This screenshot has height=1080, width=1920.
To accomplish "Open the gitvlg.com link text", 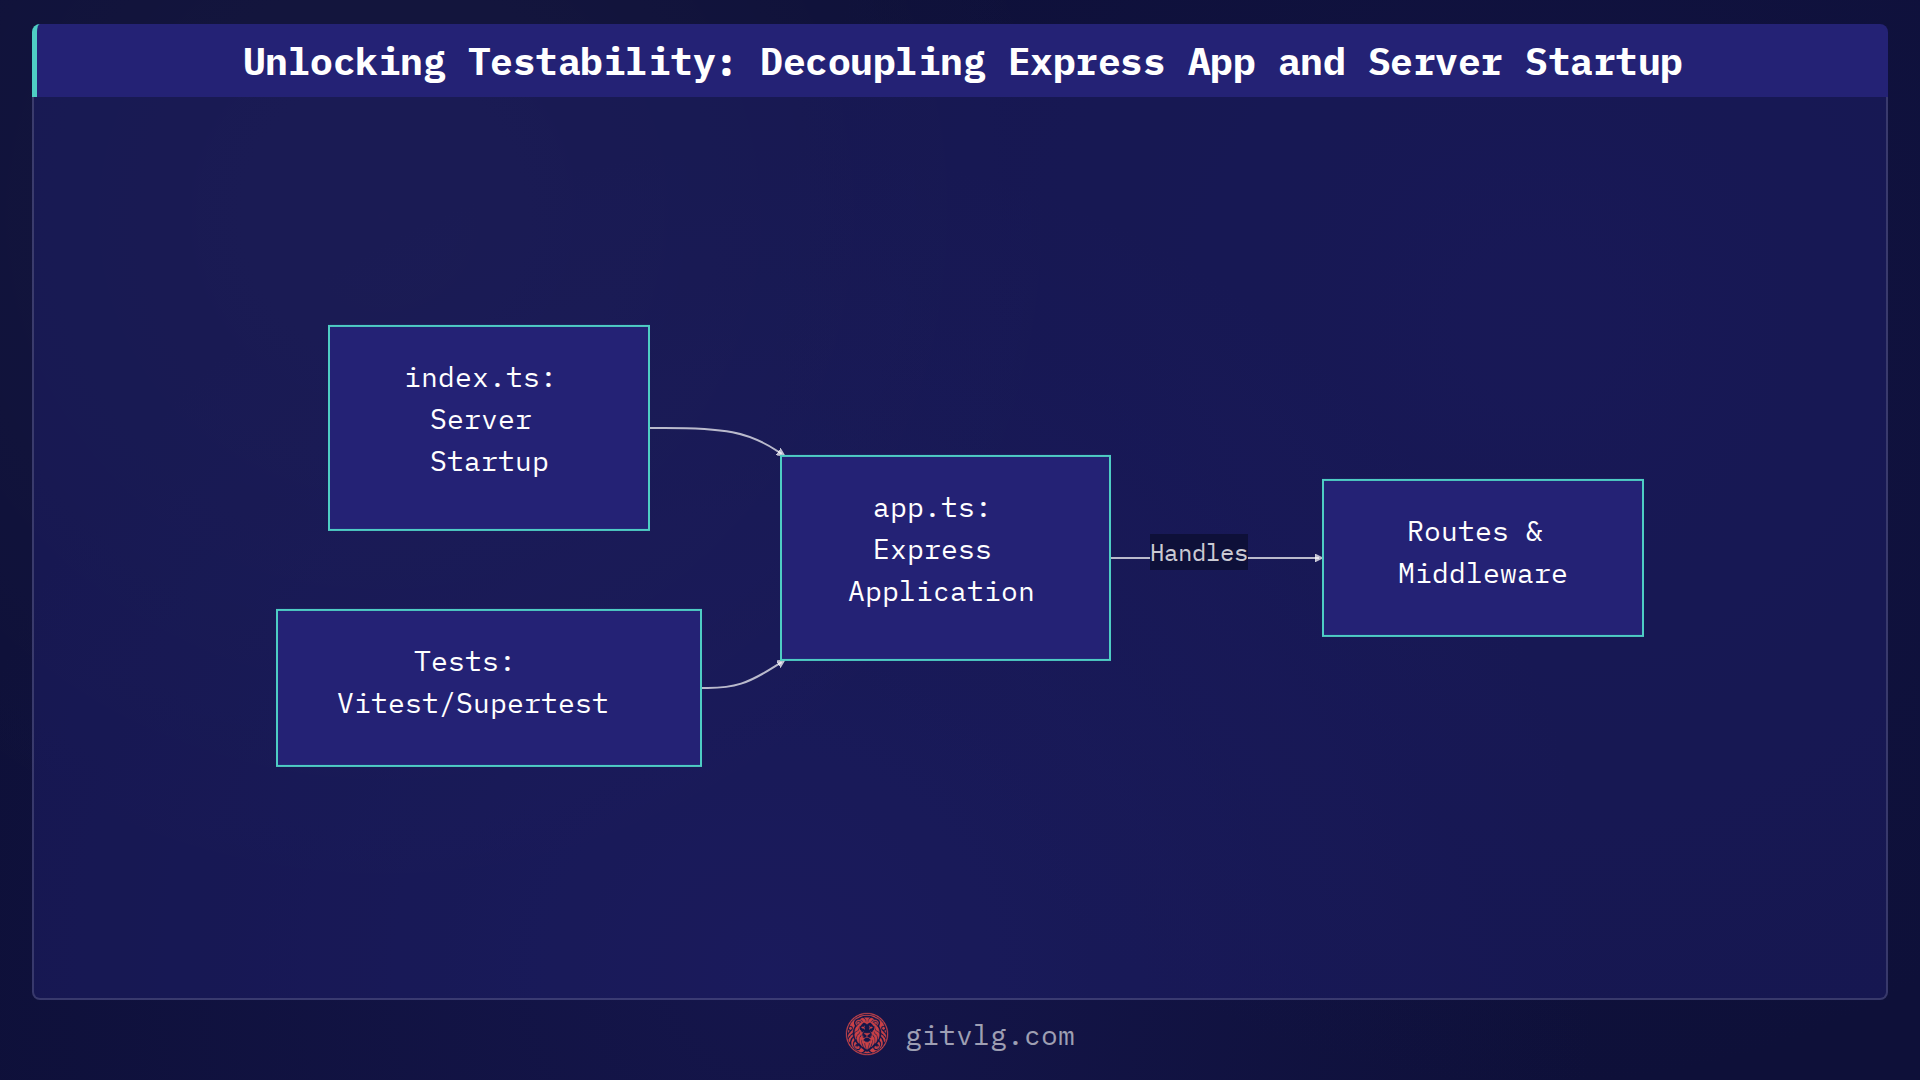I will [990, 1036].
